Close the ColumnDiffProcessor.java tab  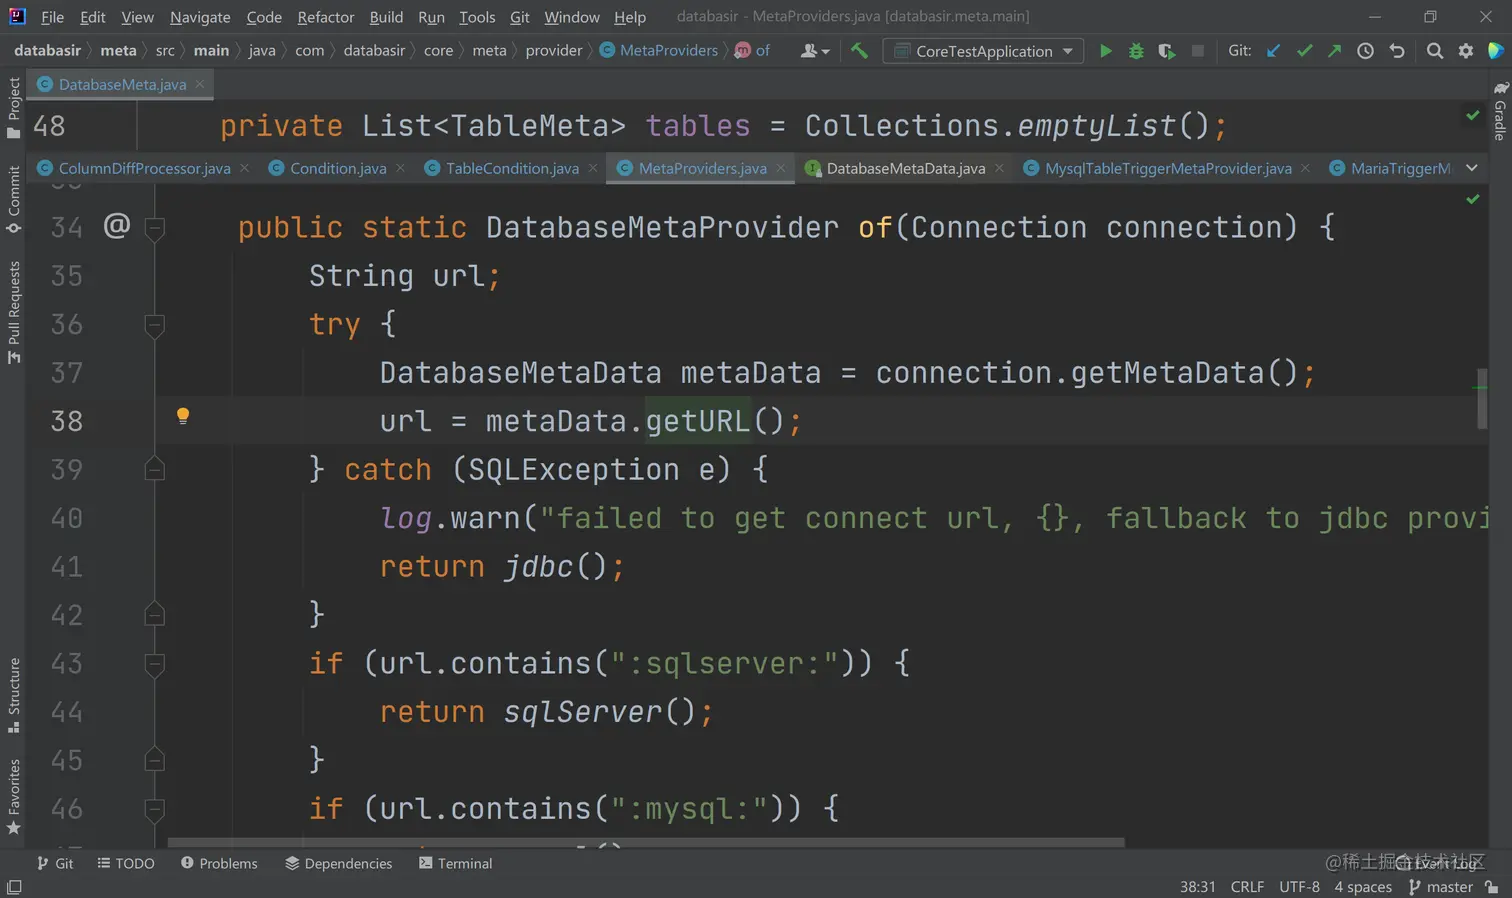244,168
